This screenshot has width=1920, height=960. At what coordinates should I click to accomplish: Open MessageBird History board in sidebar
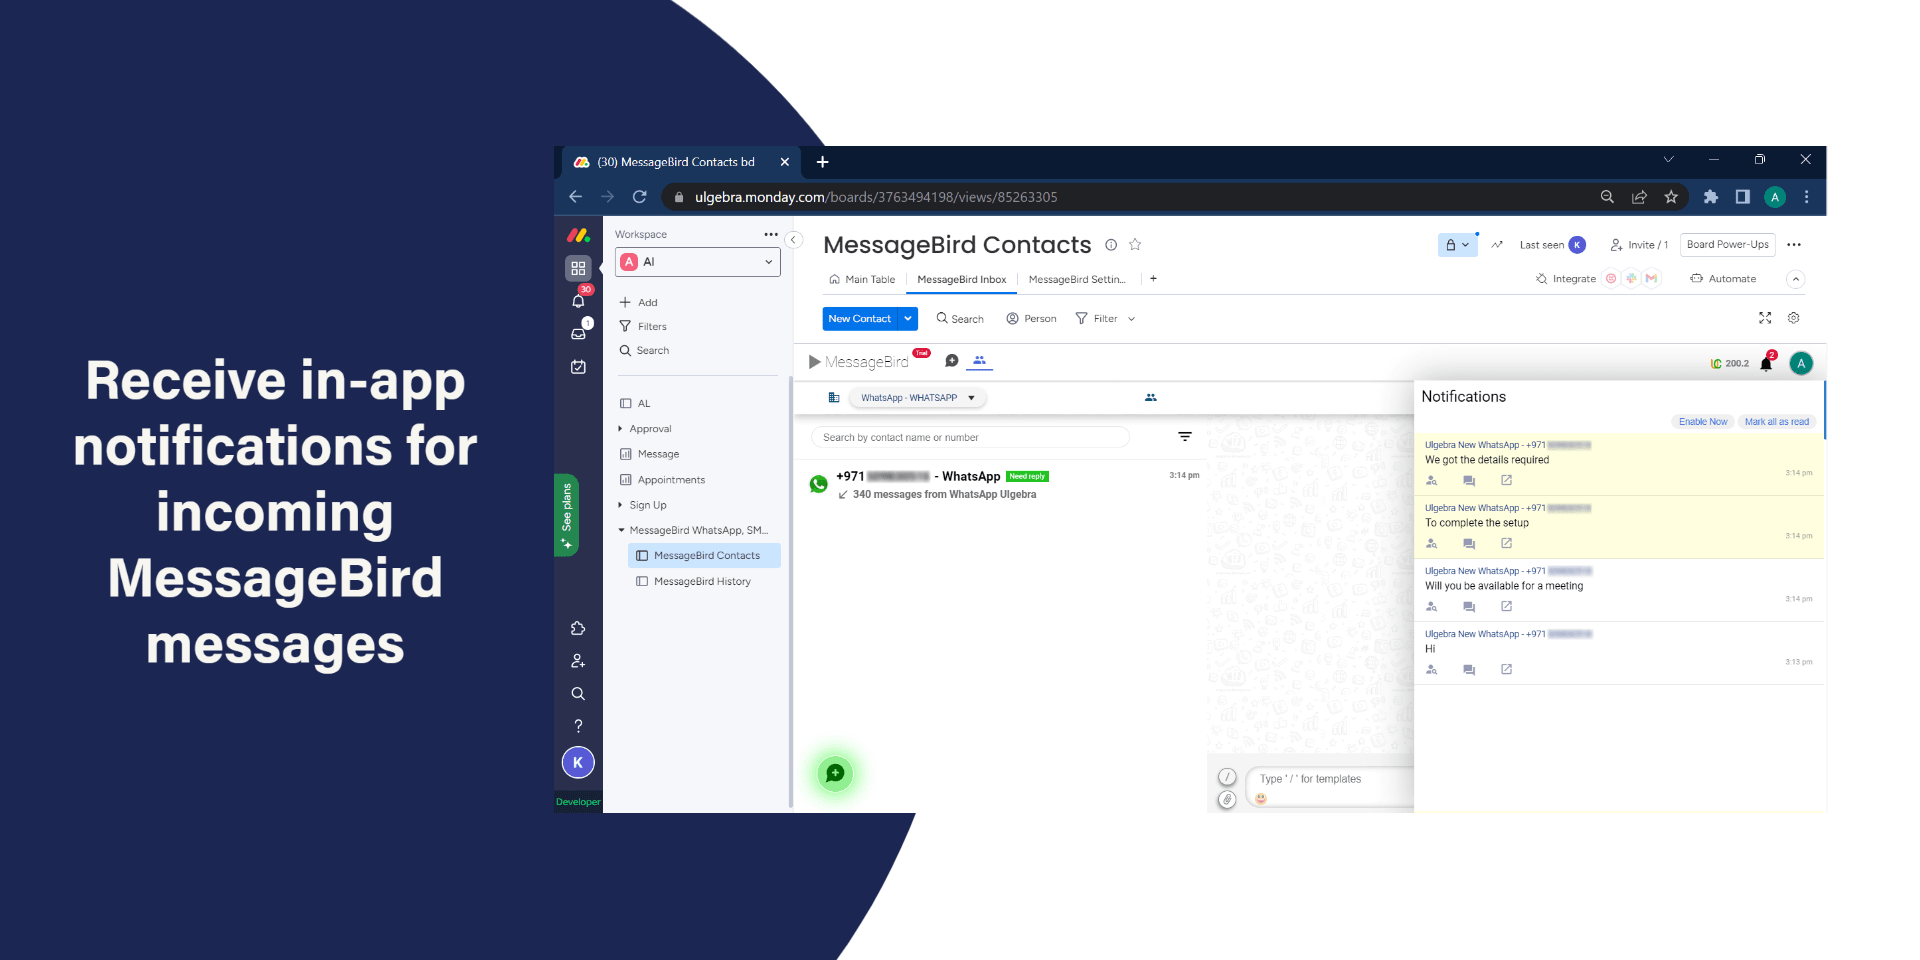coord(703,582)
